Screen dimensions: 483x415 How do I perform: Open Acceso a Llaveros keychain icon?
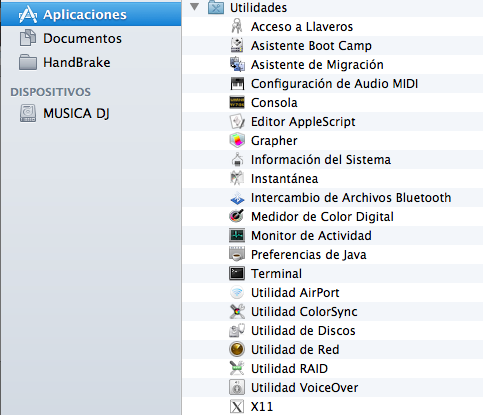(x=237, y=26)
